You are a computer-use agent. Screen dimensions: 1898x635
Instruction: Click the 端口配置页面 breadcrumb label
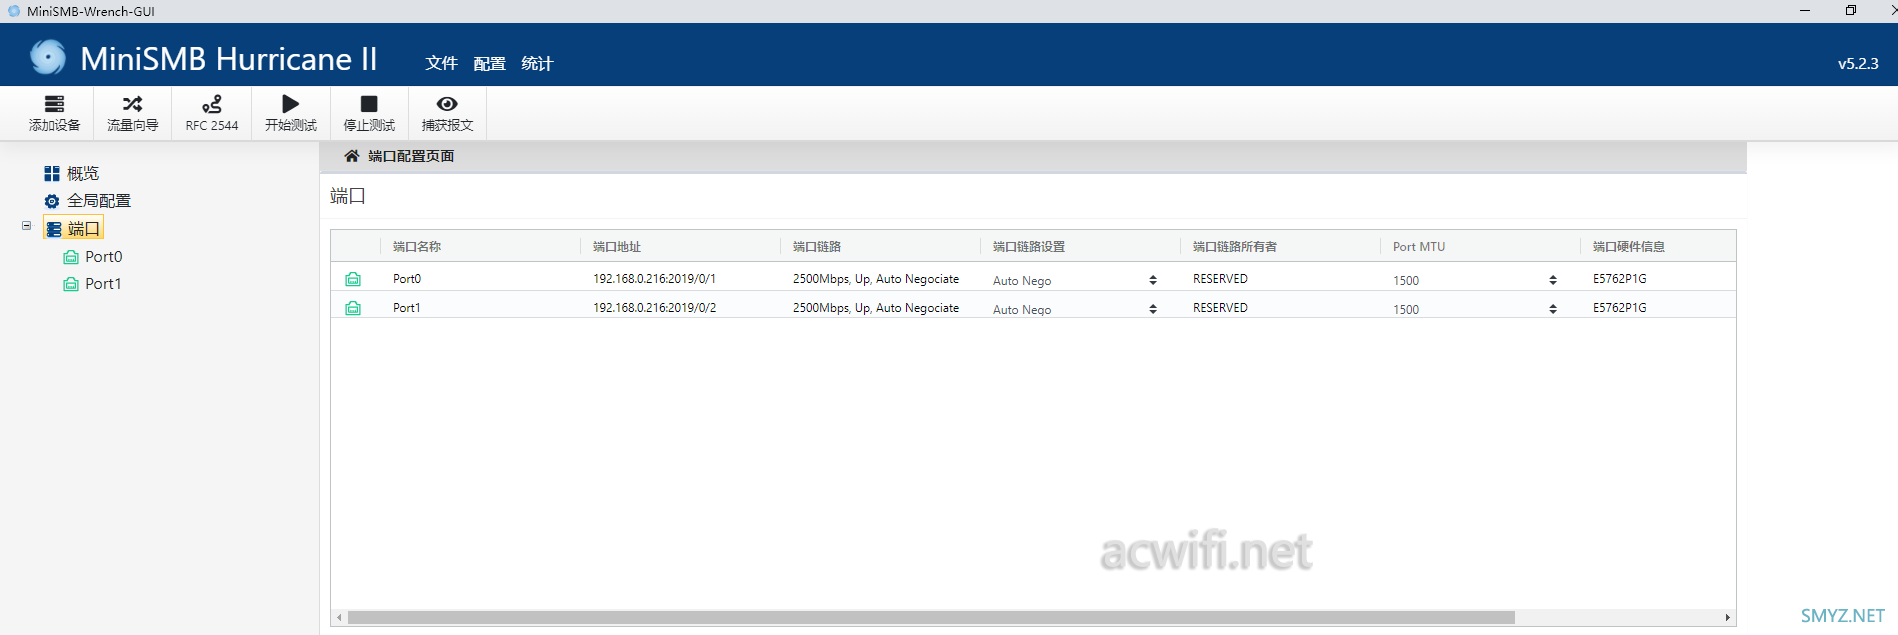tap(411, 156)
